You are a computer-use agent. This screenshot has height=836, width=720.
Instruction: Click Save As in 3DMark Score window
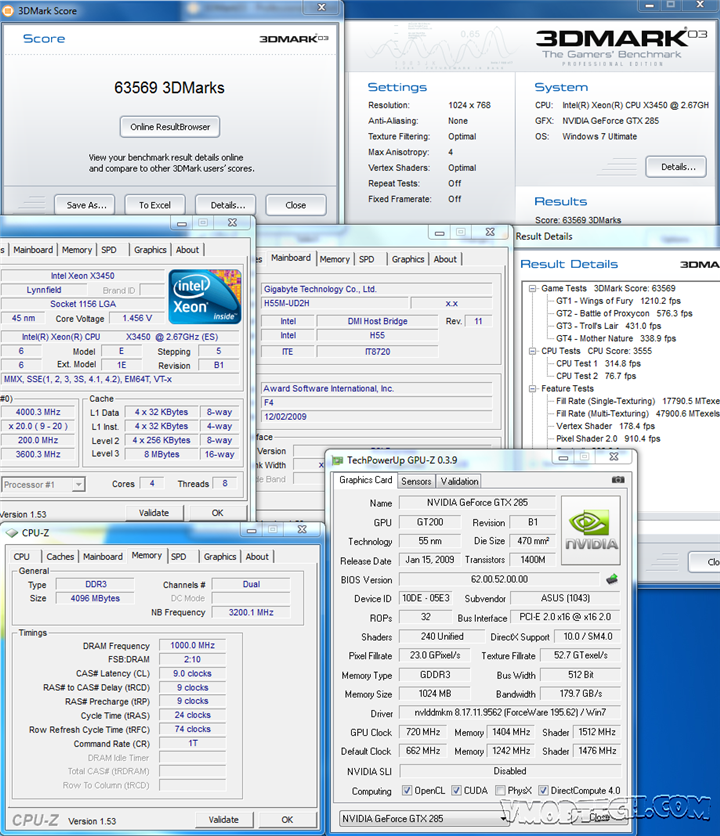coord(86,205)
